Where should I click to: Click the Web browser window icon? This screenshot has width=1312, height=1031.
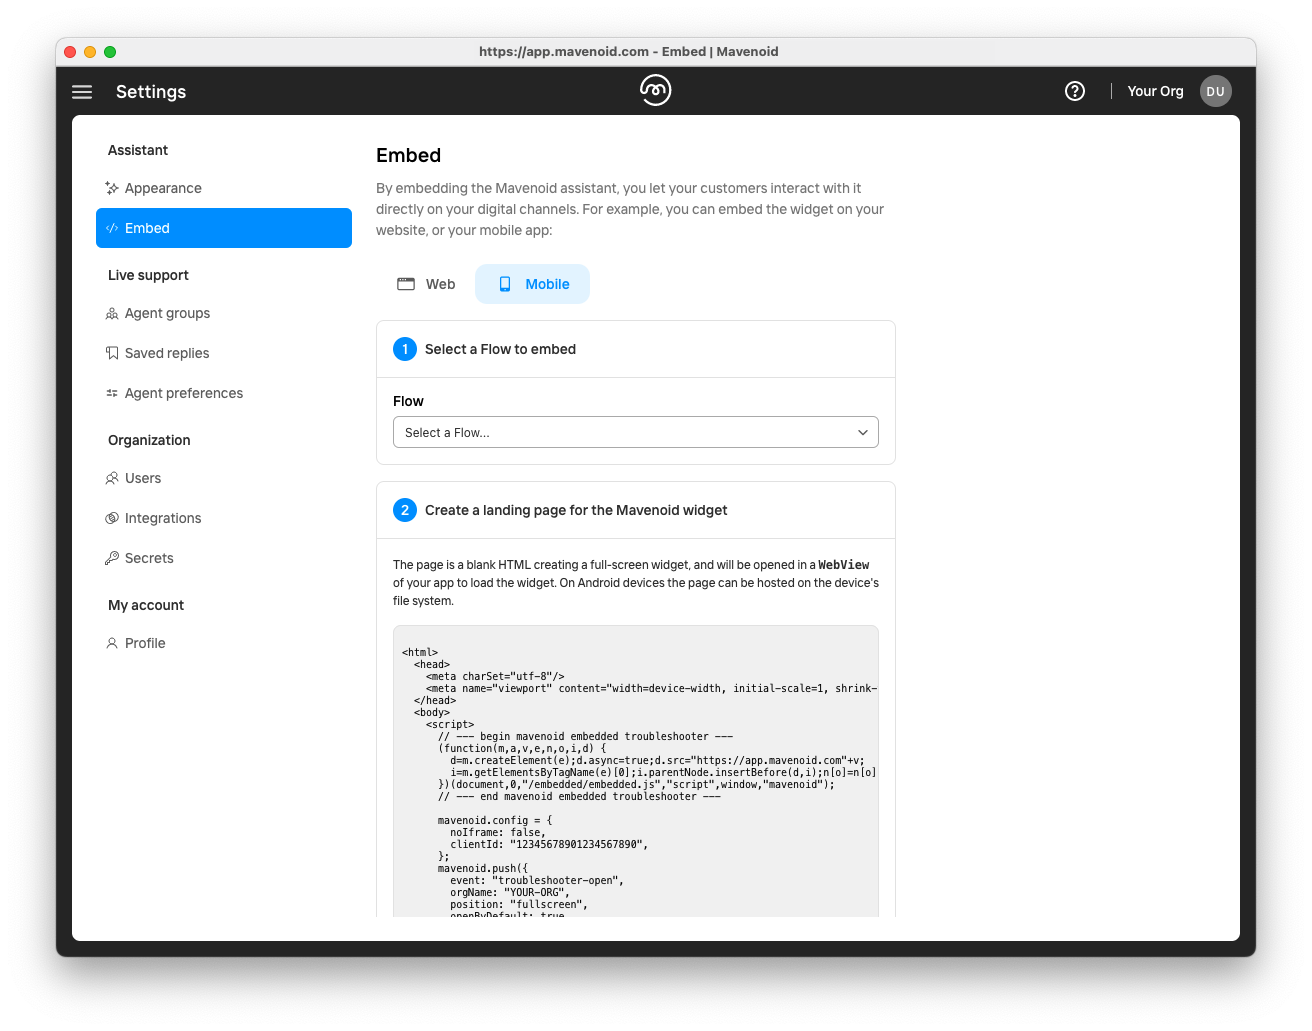[x=406, y=284]
